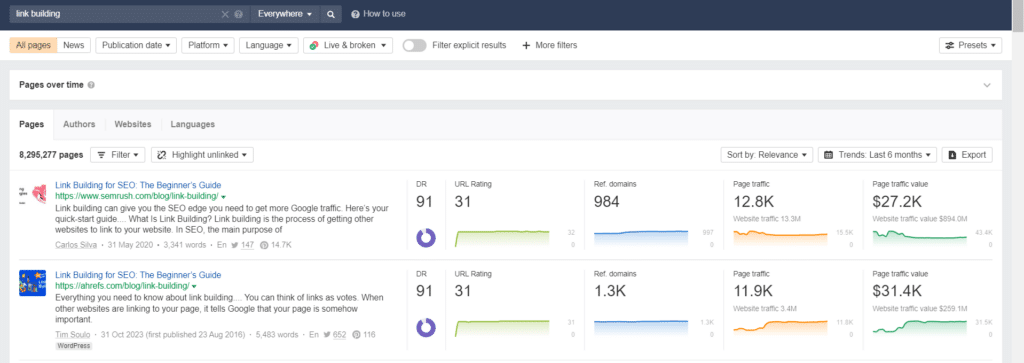The height and width of the screenshot is (363, 1024).
Task: Click ahrefs Ref. domains trend graph
Action: point(641,328)
